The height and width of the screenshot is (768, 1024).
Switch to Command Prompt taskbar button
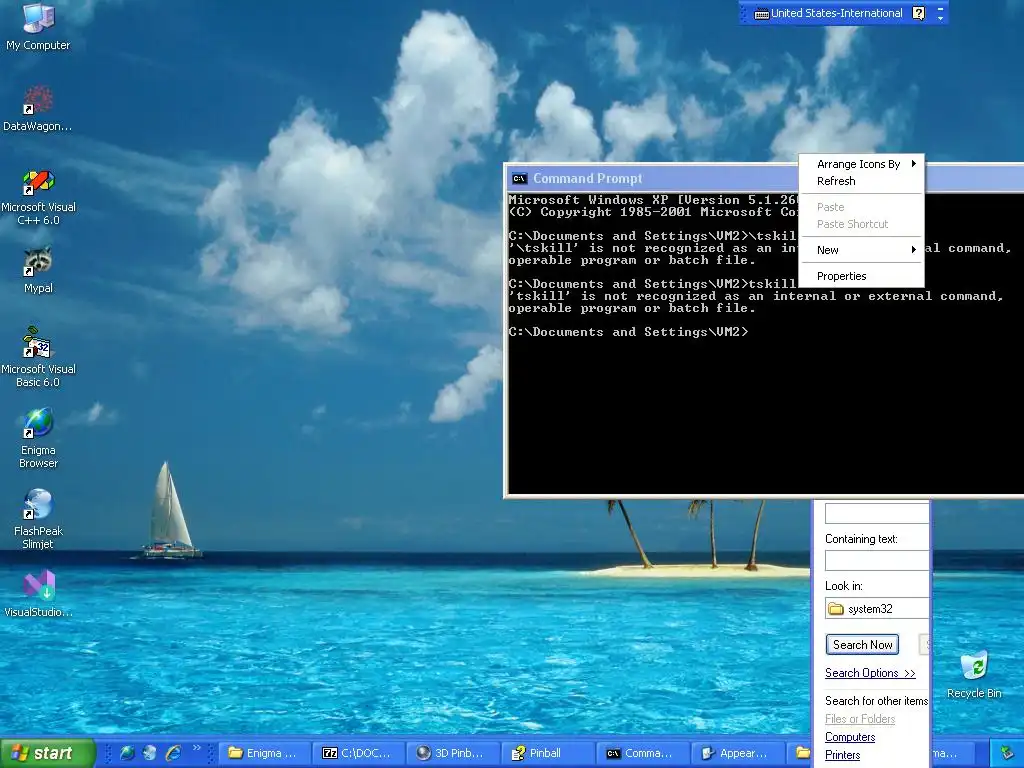(x=641, y=753)
